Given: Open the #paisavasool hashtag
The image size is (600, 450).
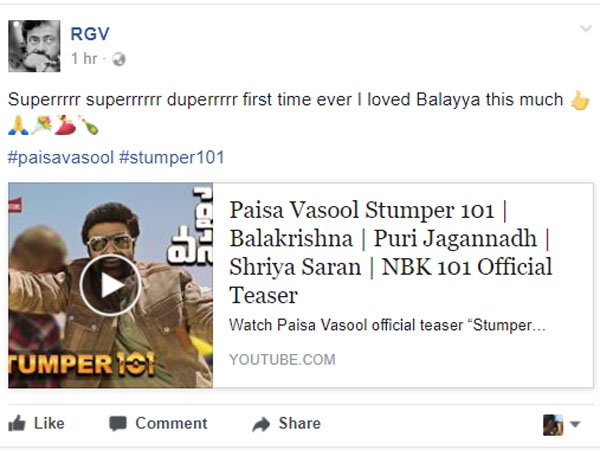Looking at the screenshot, I should (61, 158).
